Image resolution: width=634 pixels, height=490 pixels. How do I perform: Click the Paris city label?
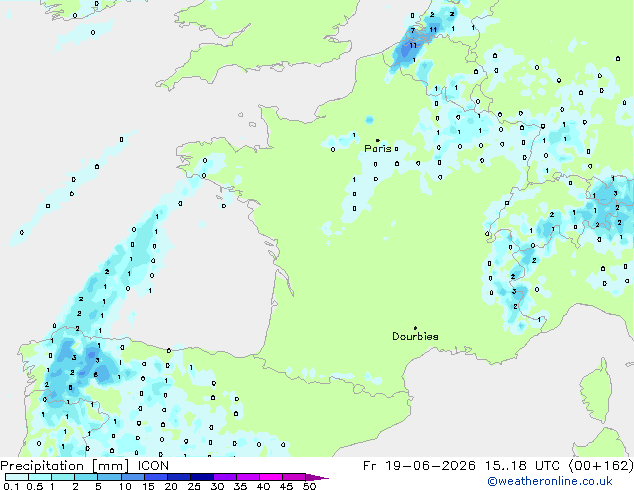(x=378, y=149)
